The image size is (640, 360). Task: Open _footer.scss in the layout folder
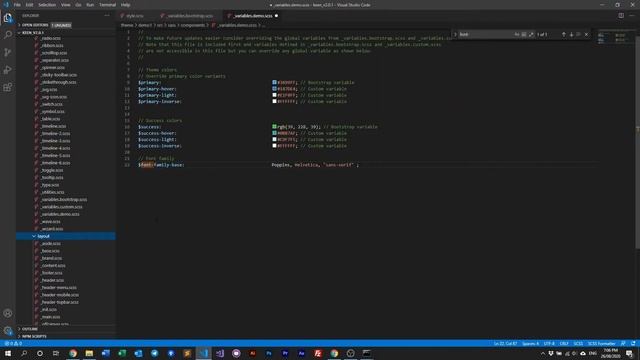coord(52,273)
